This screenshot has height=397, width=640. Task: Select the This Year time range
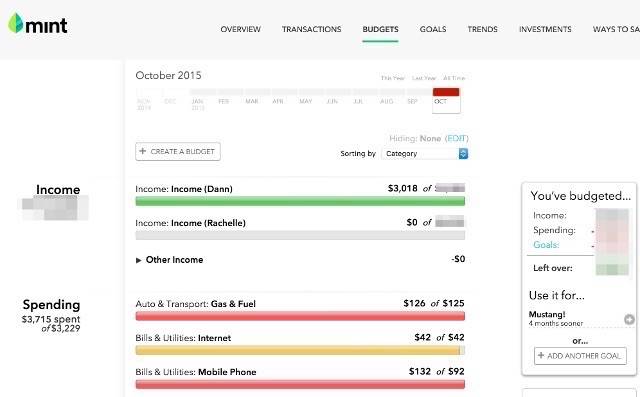point(392,78)
